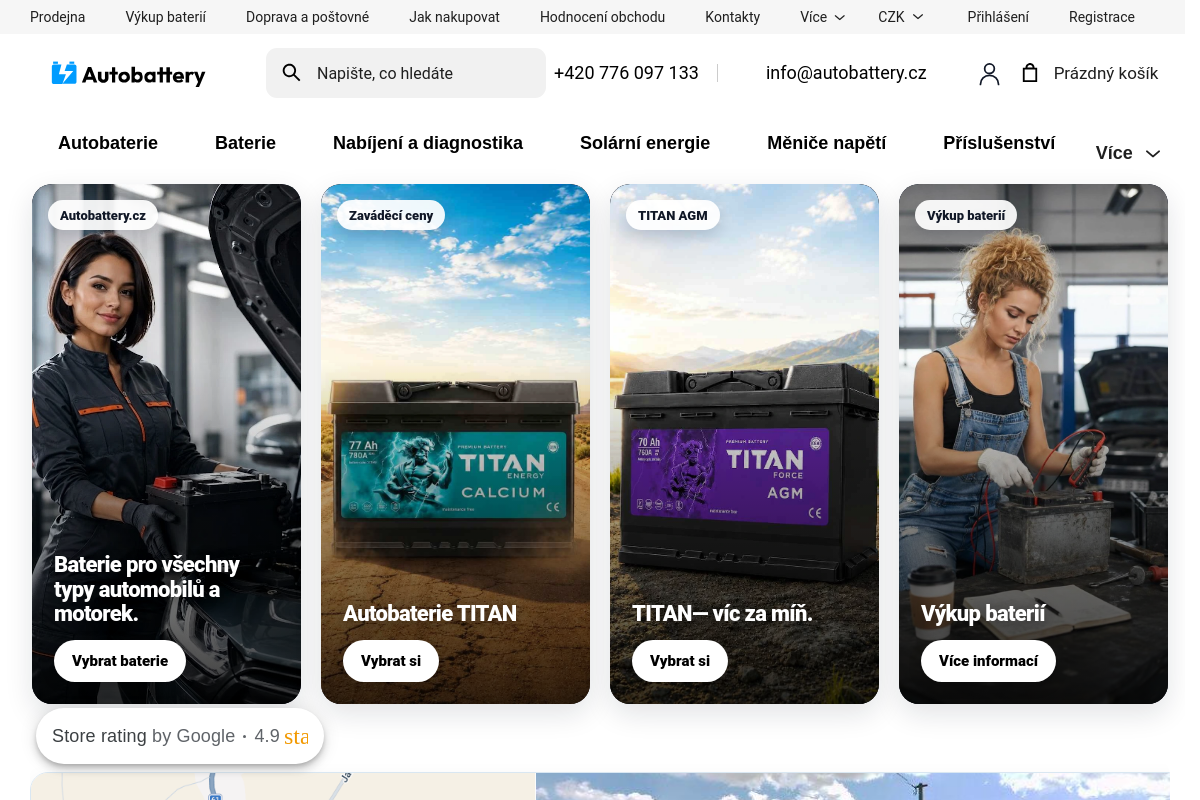The height and width of the screenshot is (800, 1200).
Task: Expand the Více dropdown in top bar
Action: coord(823,17)
